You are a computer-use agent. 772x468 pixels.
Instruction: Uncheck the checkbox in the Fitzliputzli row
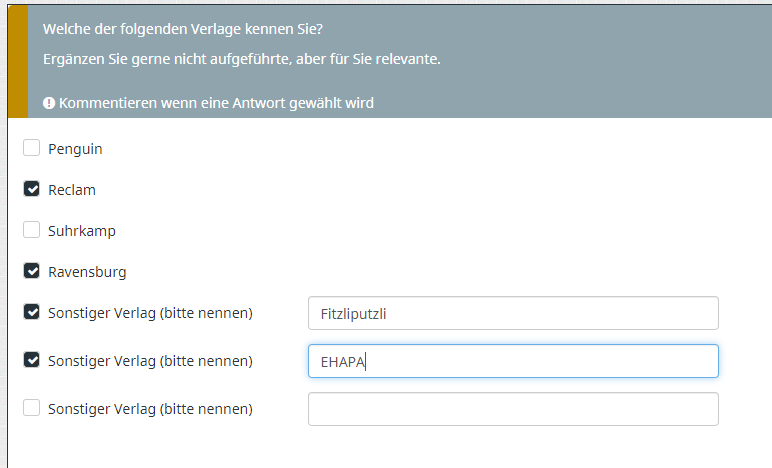coord(31,312)
